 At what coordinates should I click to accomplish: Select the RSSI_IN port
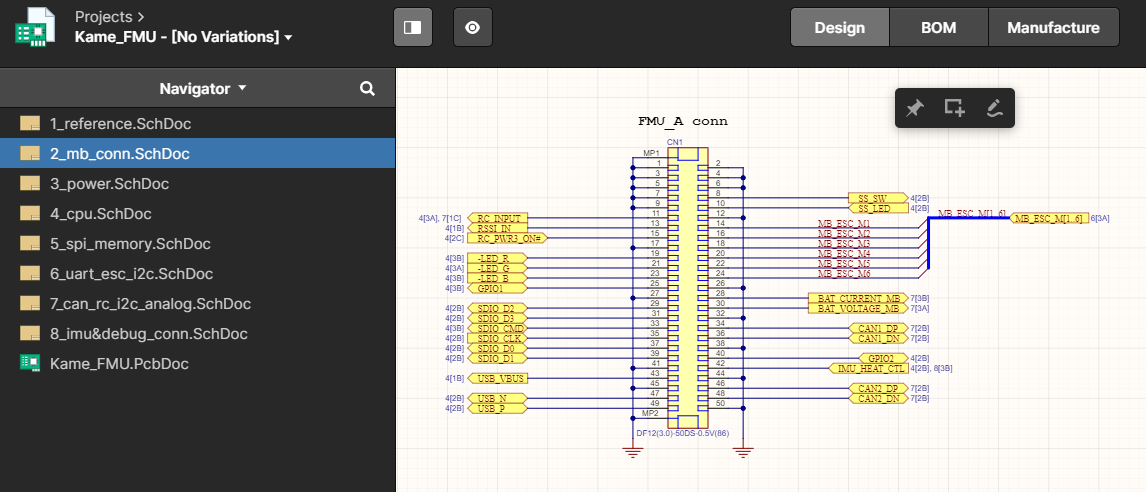(x=496, y=228)
